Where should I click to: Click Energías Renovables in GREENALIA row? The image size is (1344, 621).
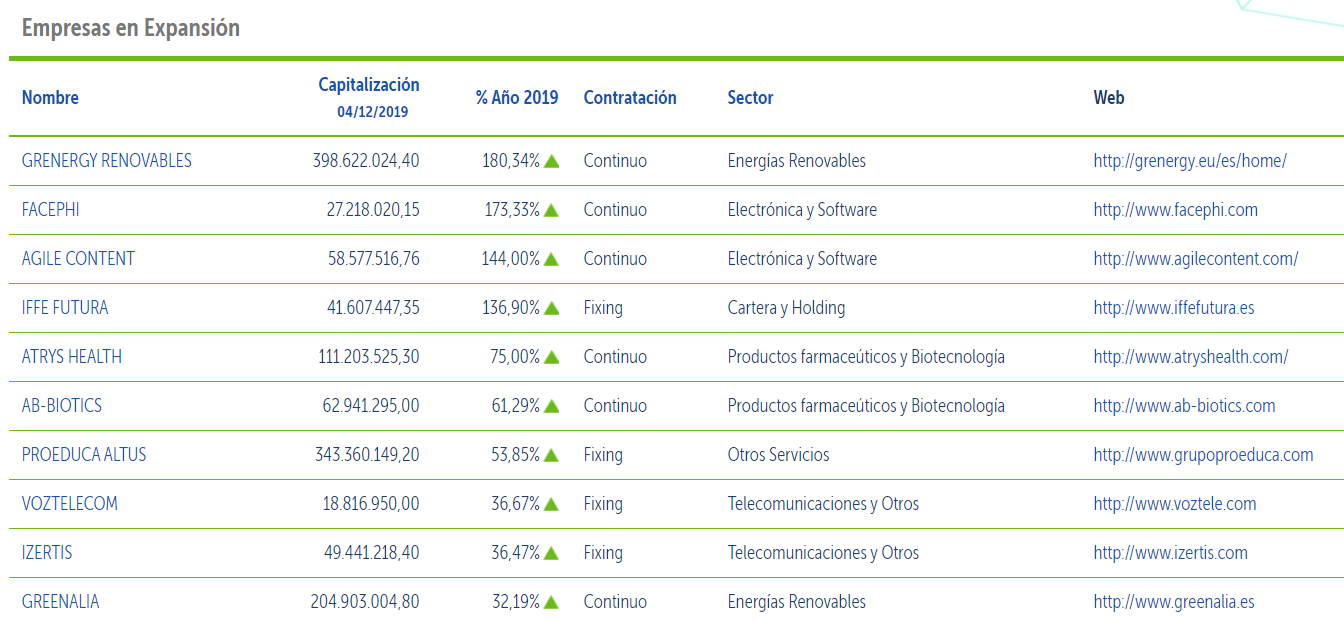tap(797, 602)
